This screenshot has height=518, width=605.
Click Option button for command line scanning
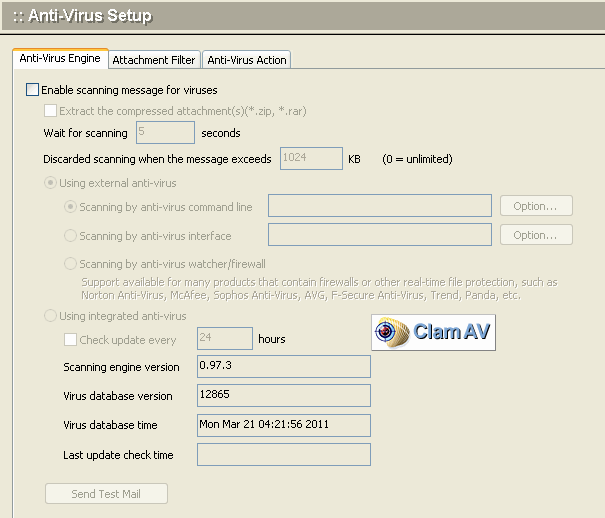tap(536, 206)
